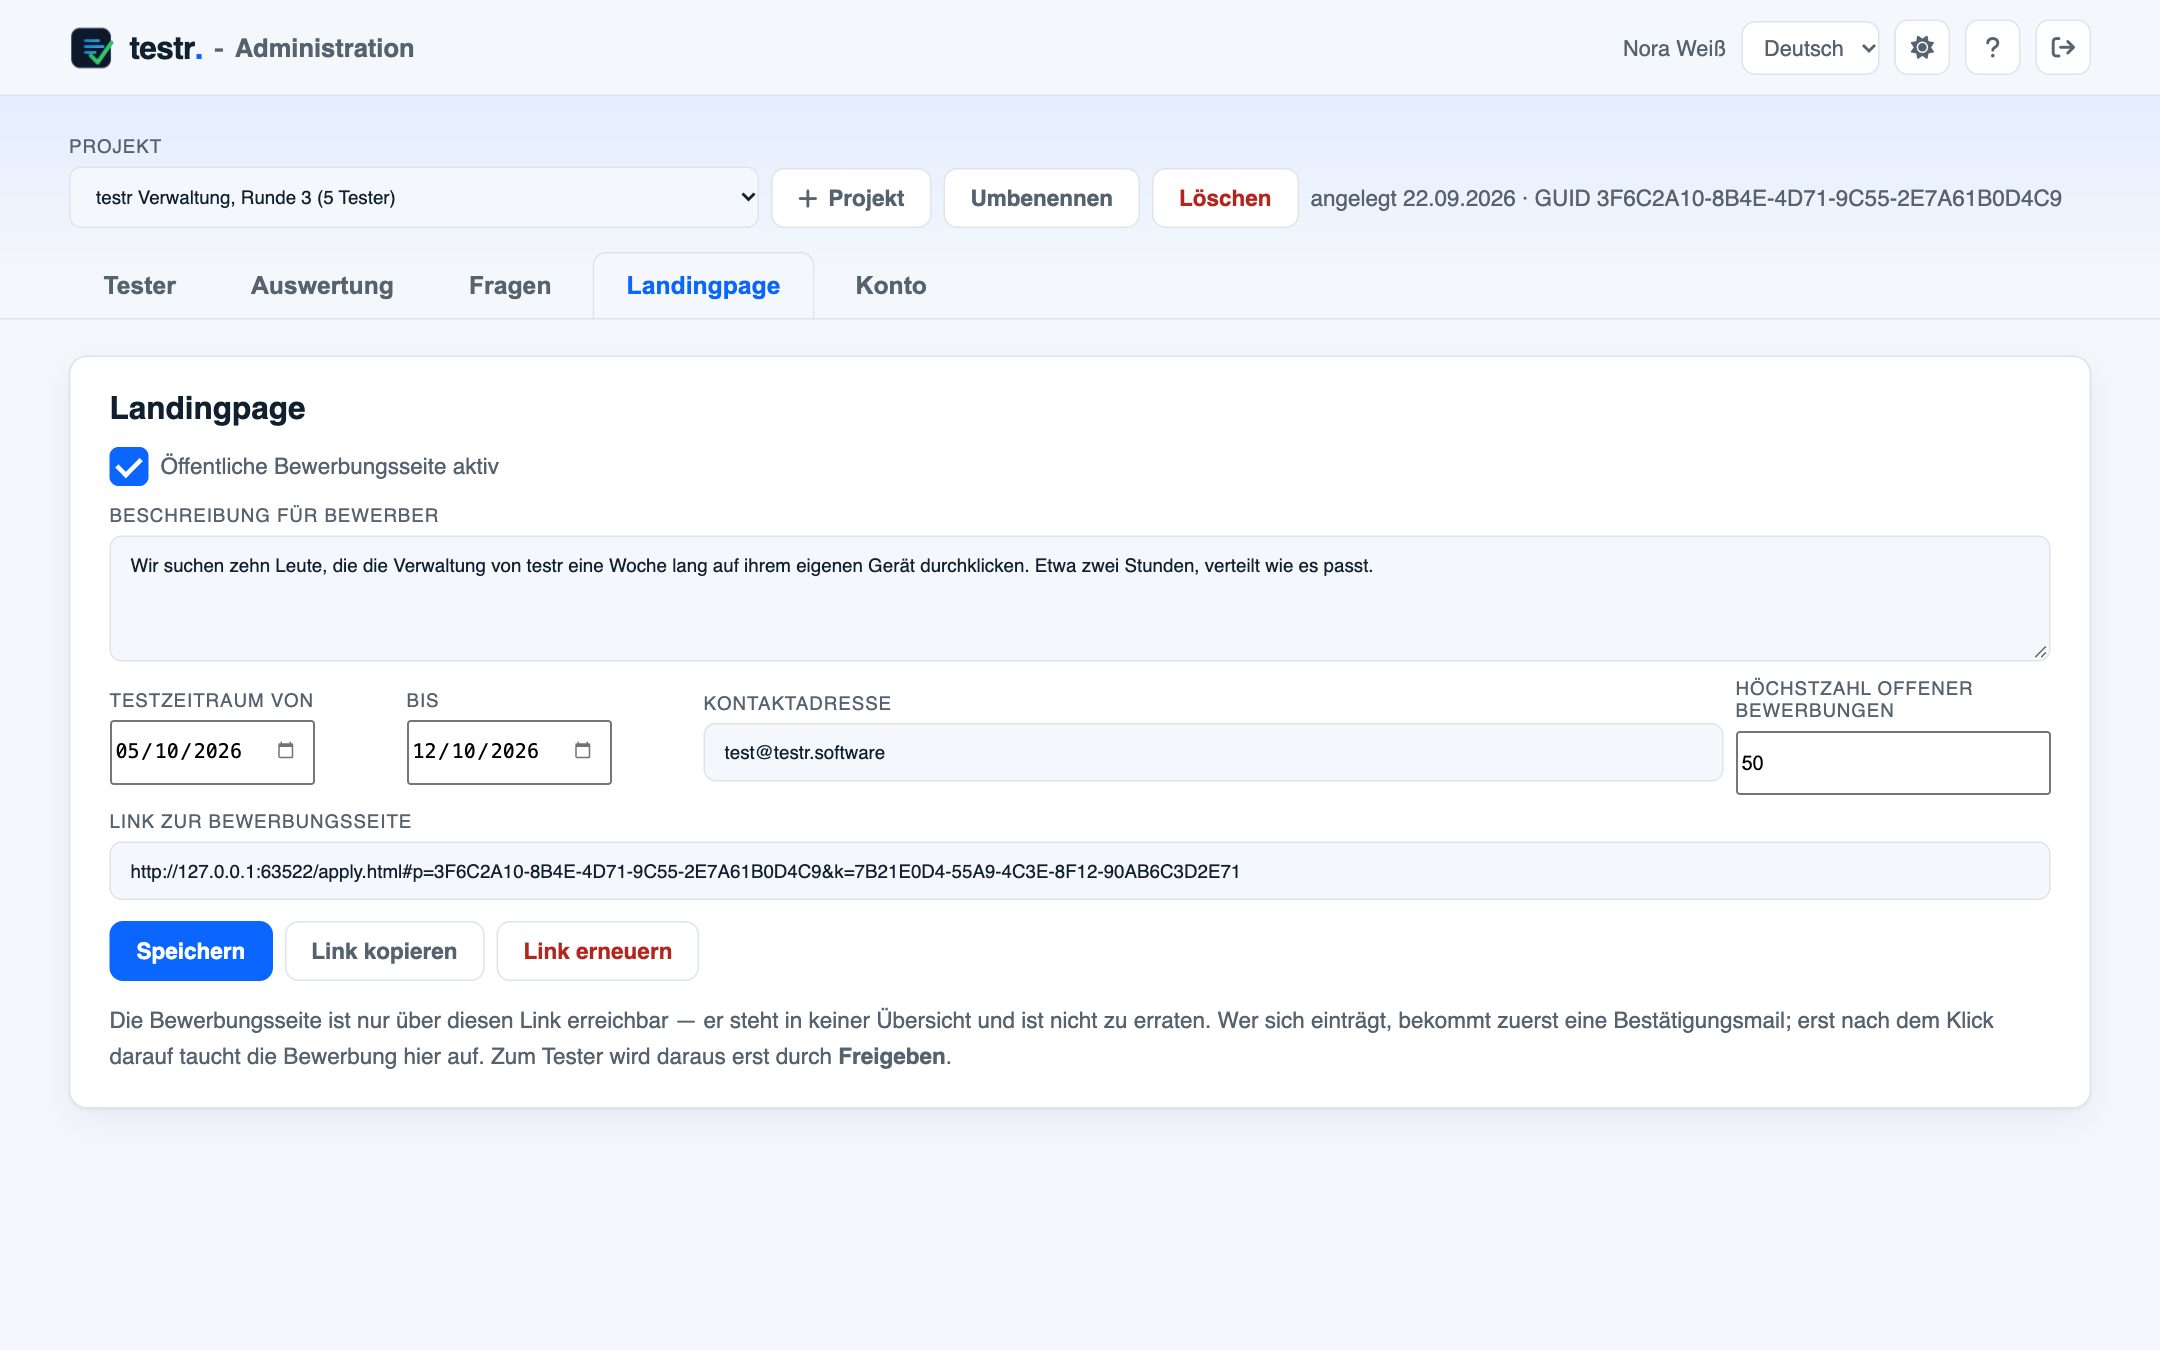This screenshot has height=1350, width=2160.
Task: Open the Auswertung tab
Action: (322, 286)
